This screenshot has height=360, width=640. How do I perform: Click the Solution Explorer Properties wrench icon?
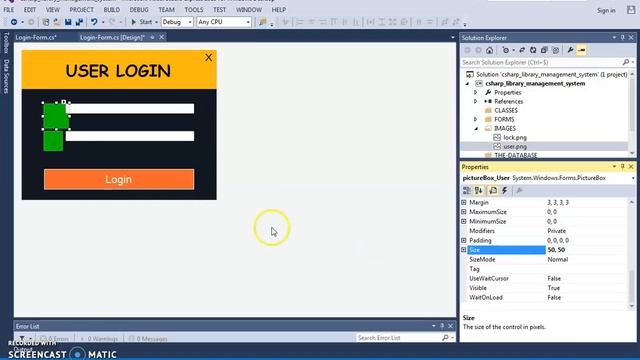(x=570, y=50)
